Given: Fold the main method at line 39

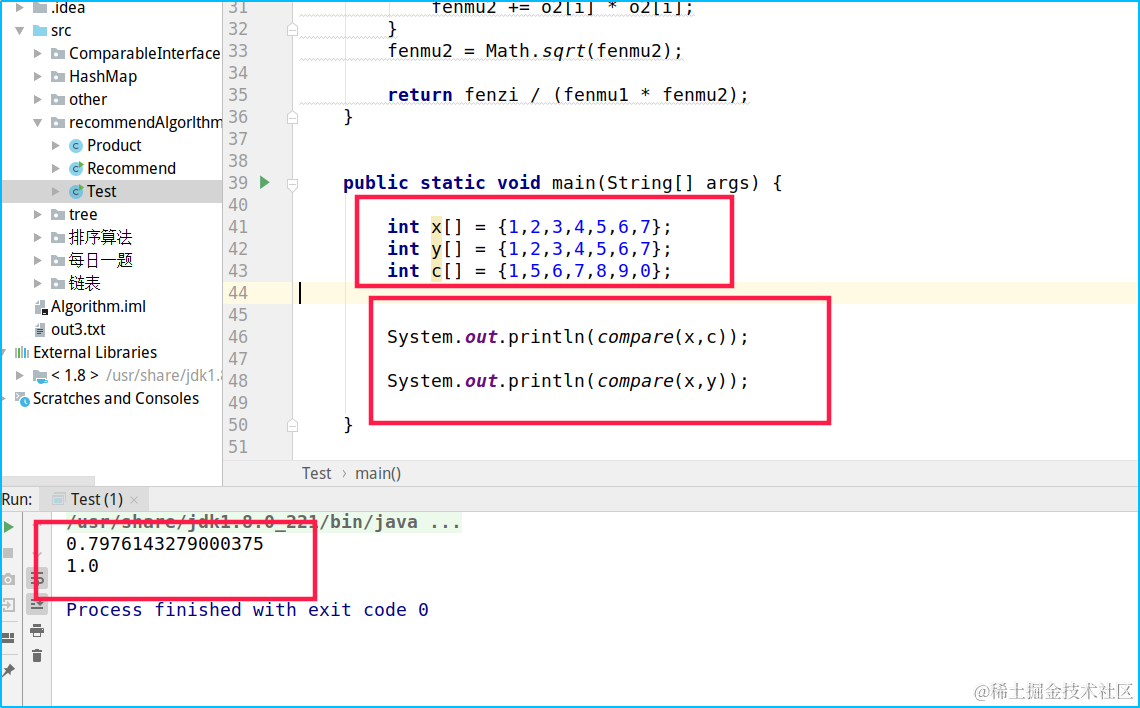Looking at the screenshot, I should (292, 185).
